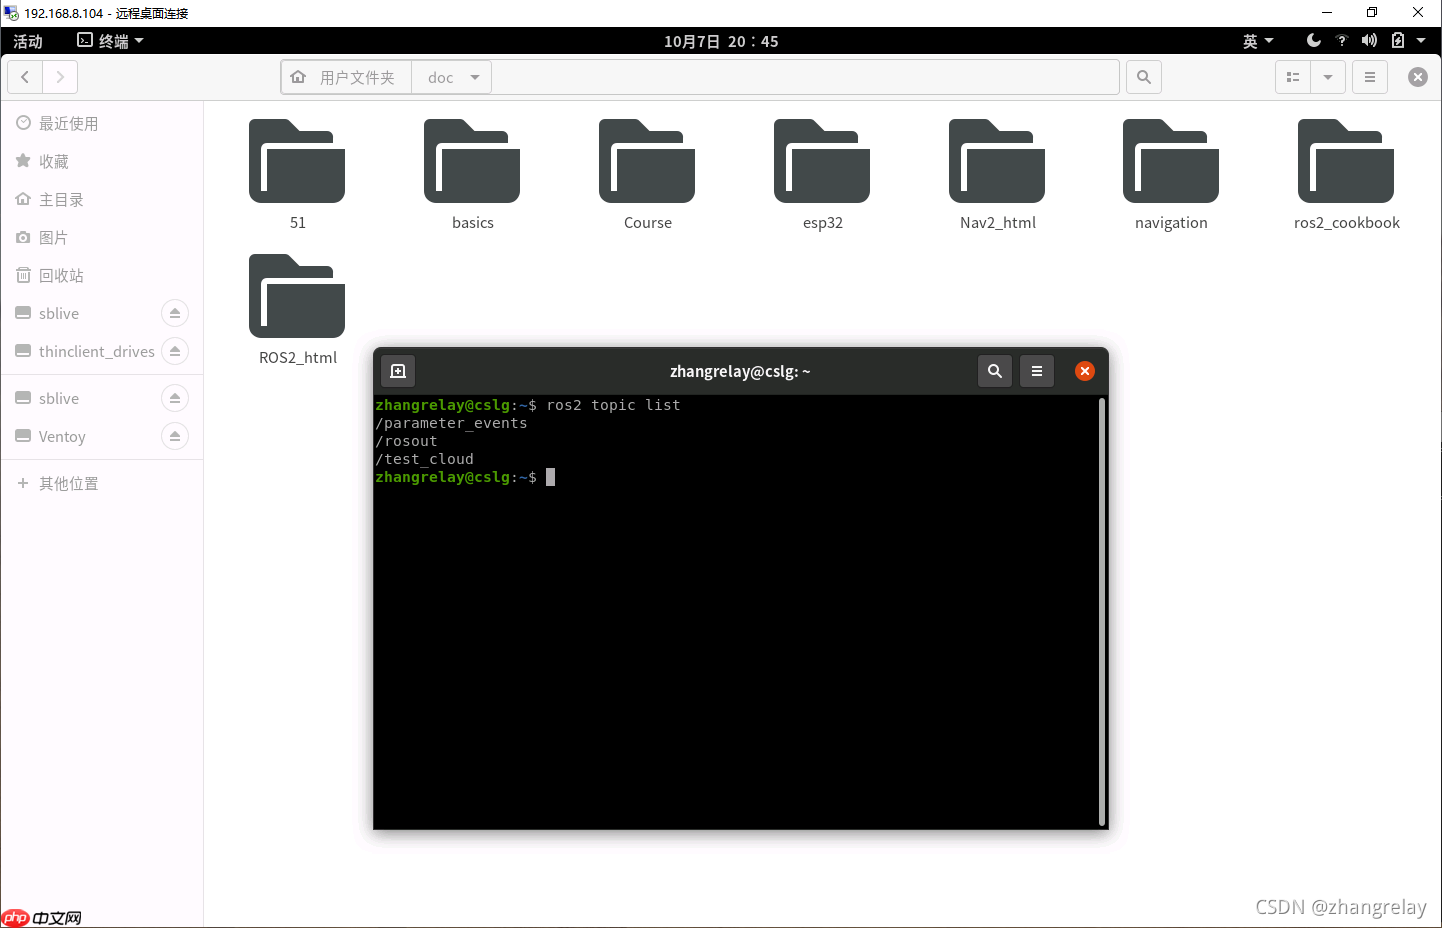The height and width of the screenshot is (928, 1442).
Task: Click the file manager search button
Action: coord(1144,77)
